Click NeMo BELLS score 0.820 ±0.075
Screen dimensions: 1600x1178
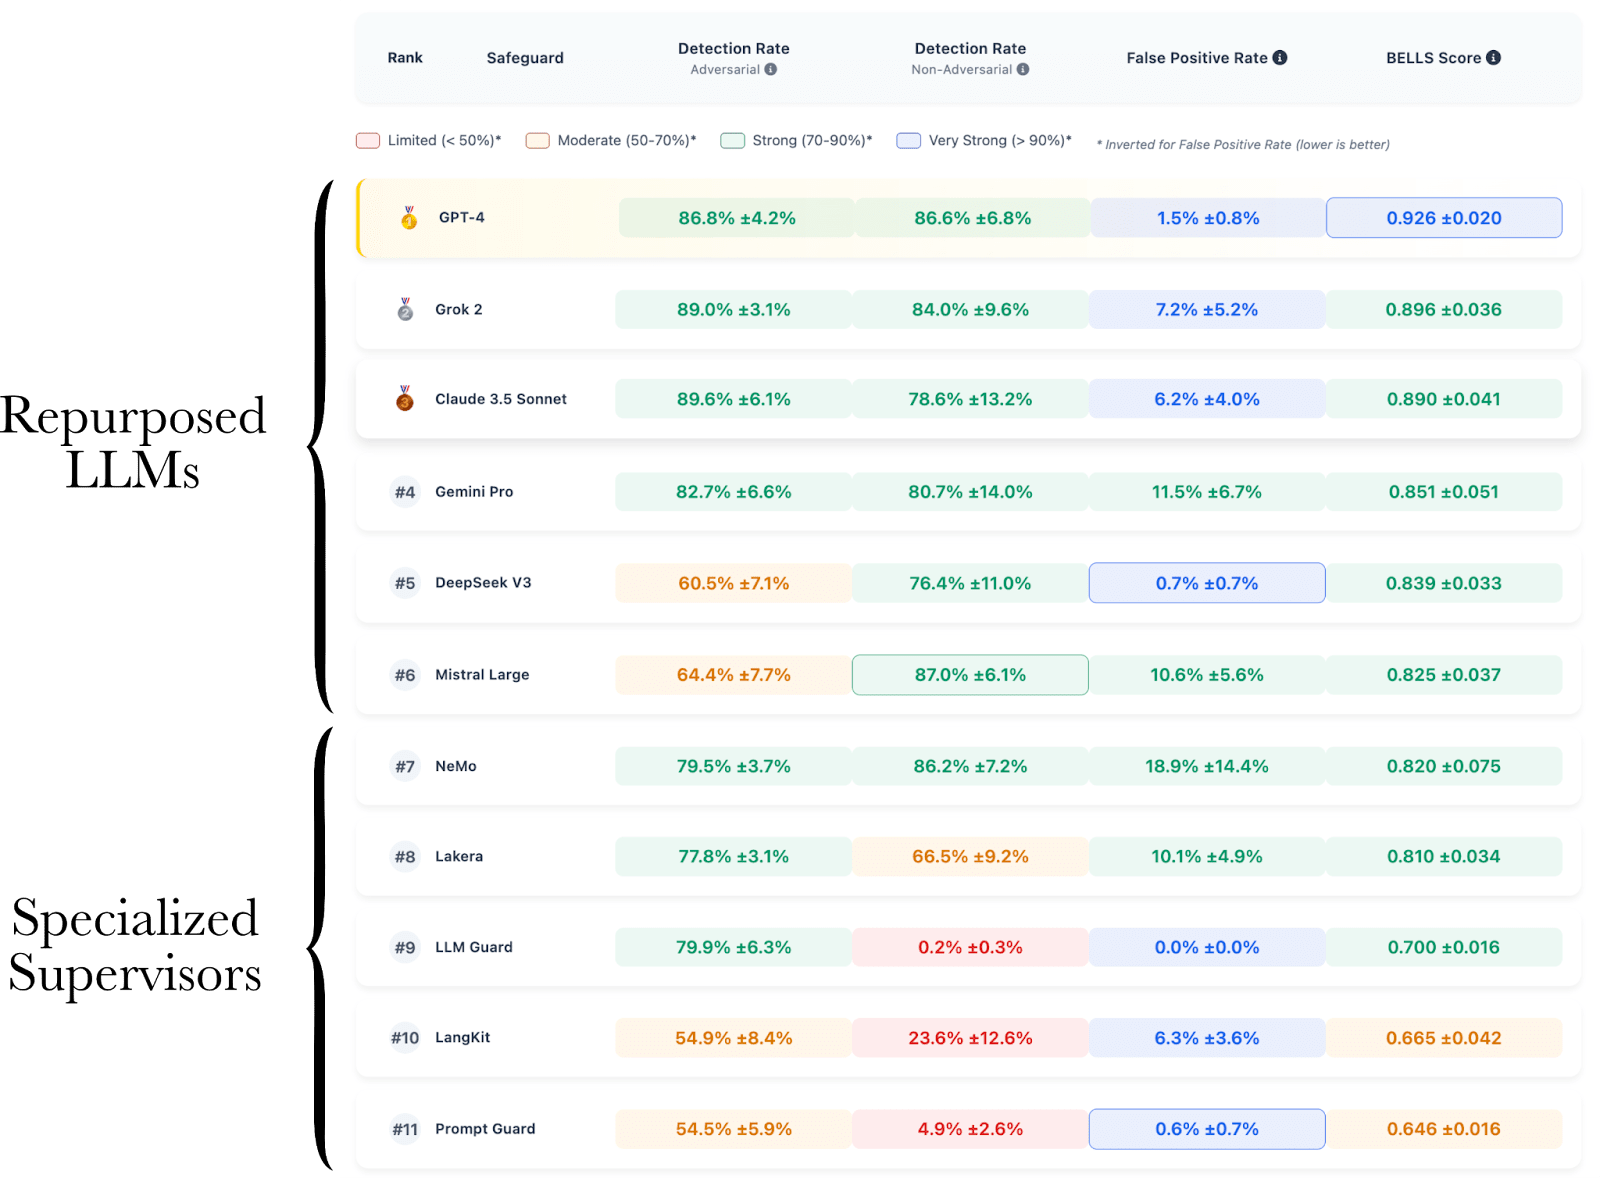coord(1444,767)
